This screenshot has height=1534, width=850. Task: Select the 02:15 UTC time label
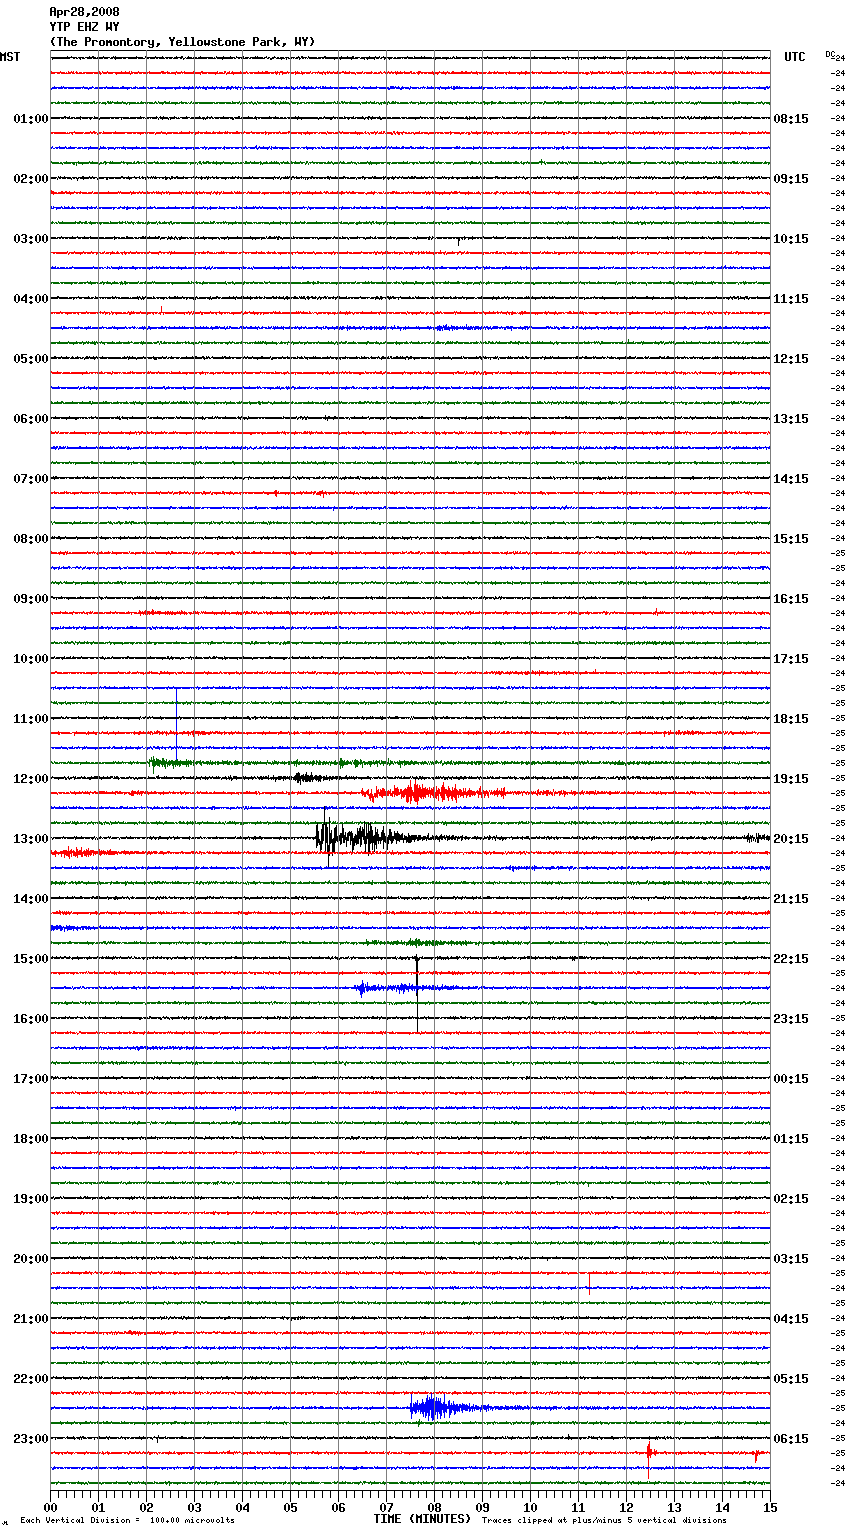point(791,1199)
